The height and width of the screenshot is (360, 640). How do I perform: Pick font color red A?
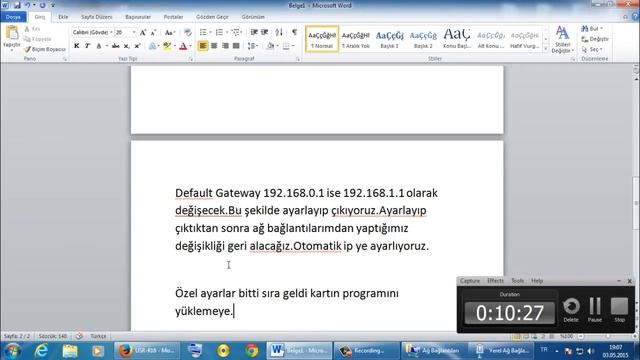183,46
